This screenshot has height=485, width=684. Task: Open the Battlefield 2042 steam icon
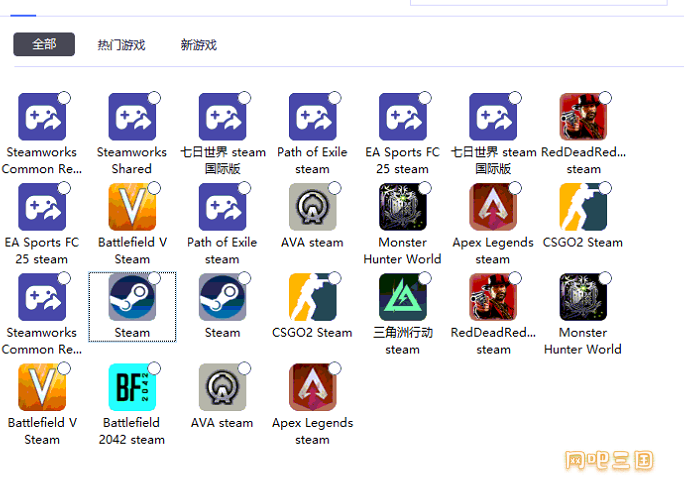click(132, 387)
